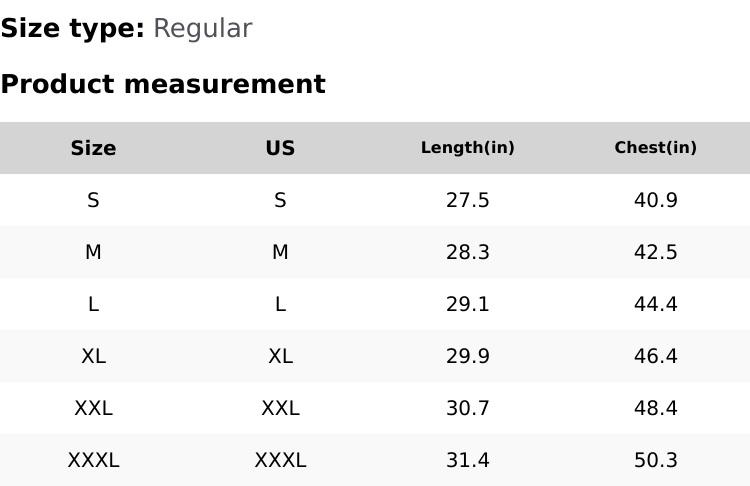Select the Chest(in) column header
750x486 pixels.
(655, 148)
